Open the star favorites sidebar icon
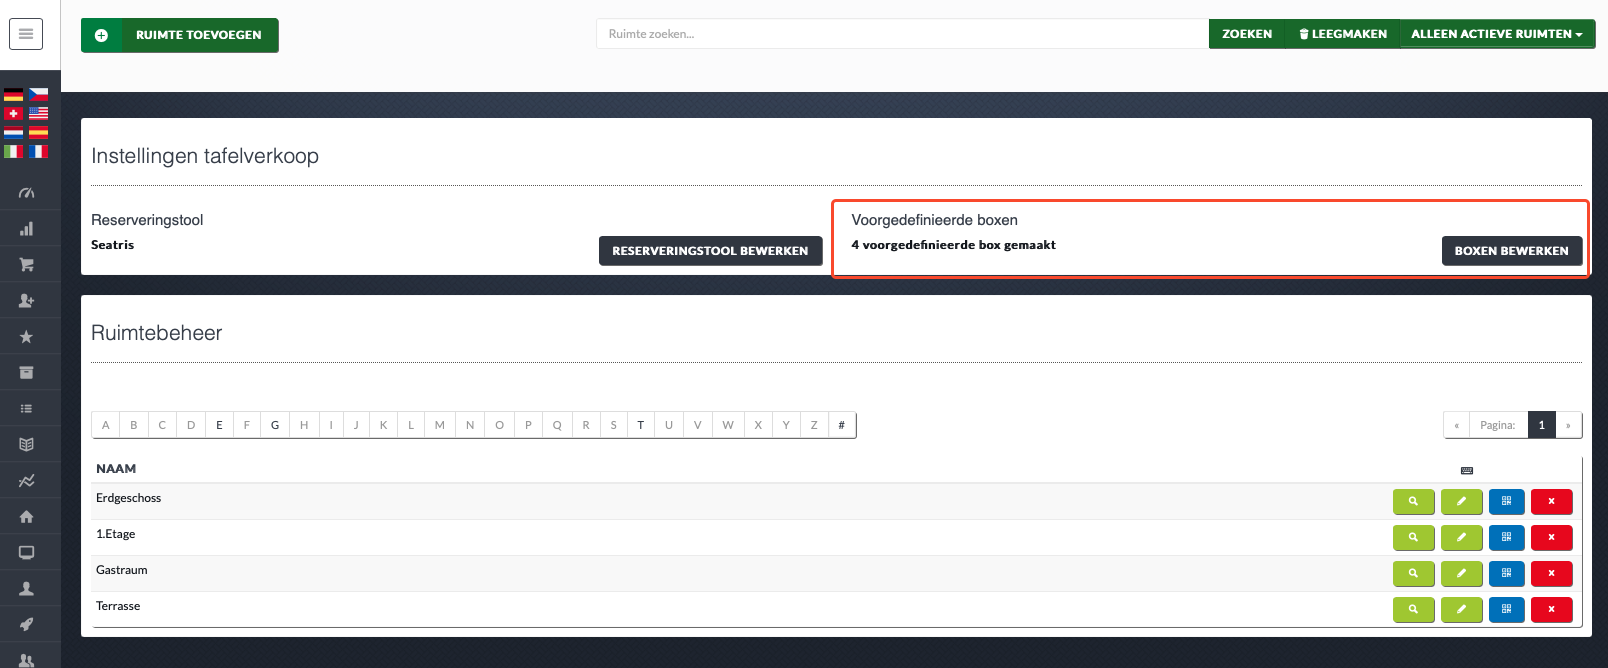Screen dimensions: 1608x668 click(26, 337)
